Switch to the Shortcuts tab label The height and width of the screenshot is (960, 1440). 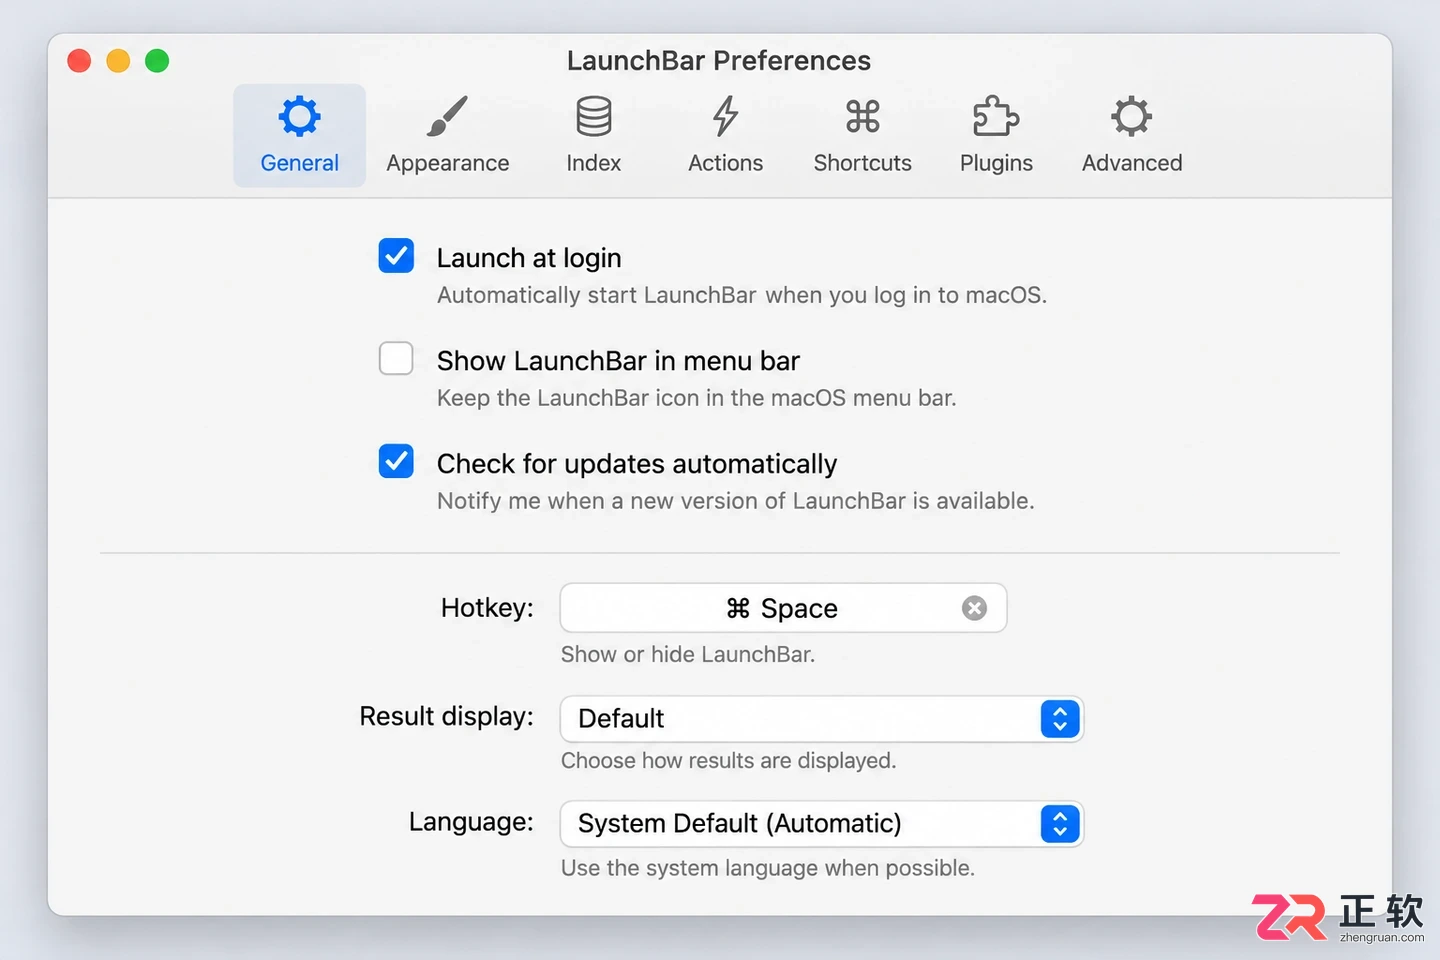[x=863, y=163]
